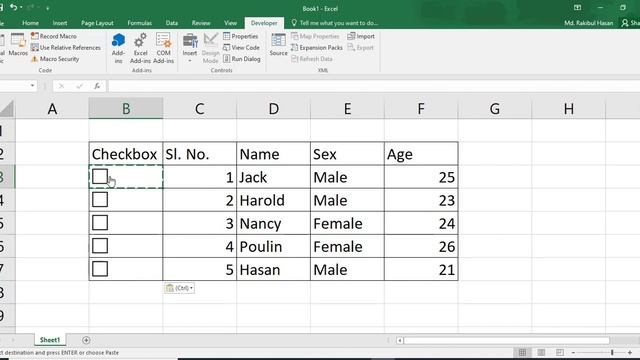Image resolution: width=640 pixels, height=360 pixels.
Task: Click the Select All corner triangle
Action: (7, 109)
